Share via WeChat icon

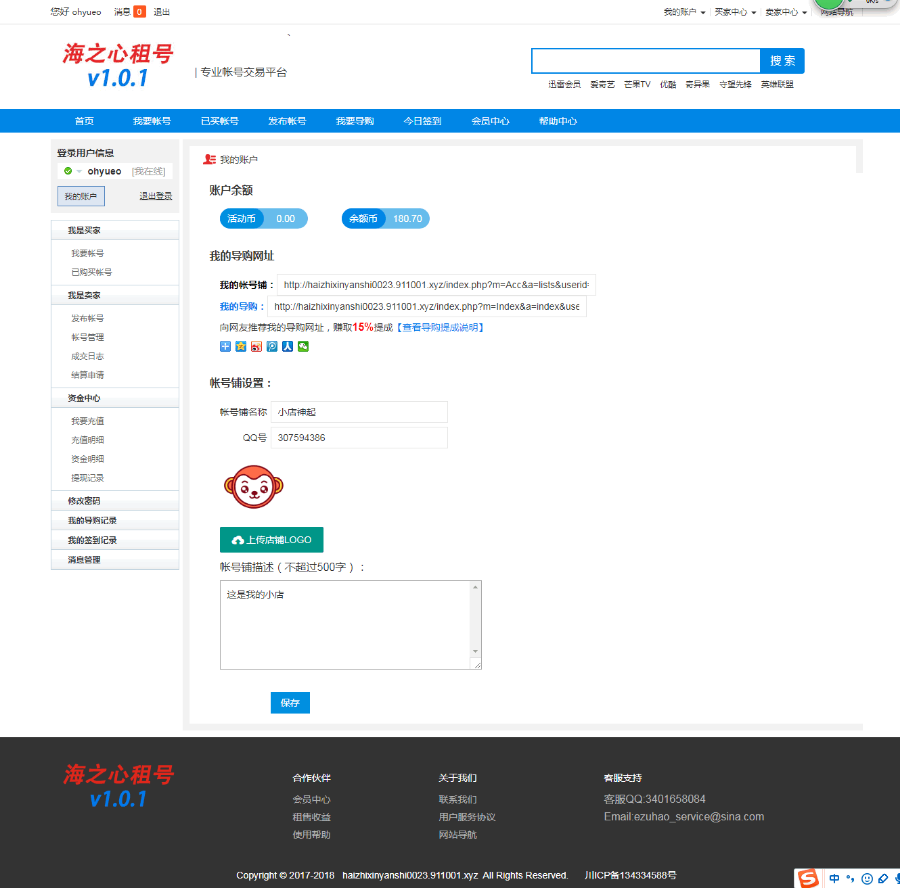[x=305, y=346]
